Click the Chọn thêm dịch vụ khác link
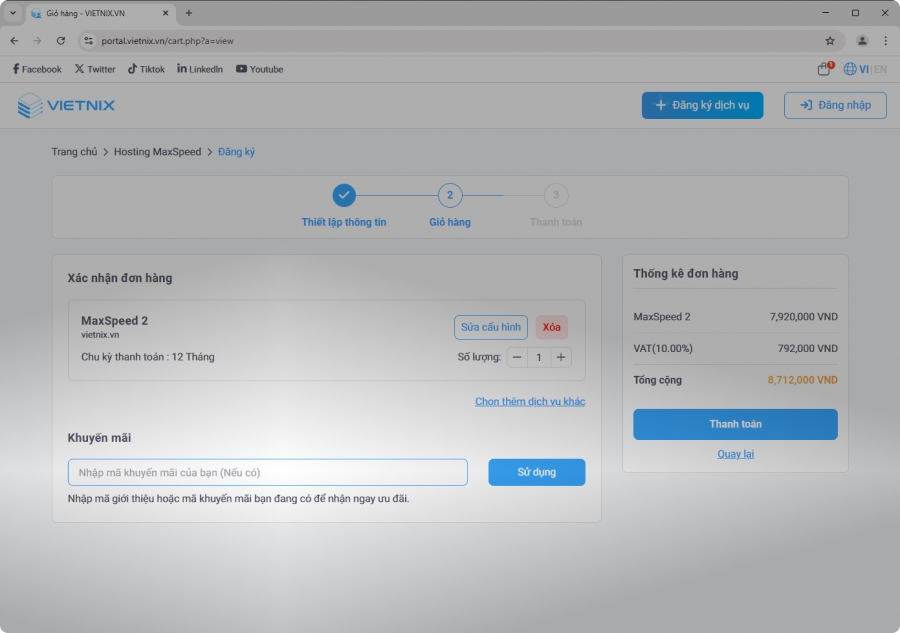 coord(530,401)
